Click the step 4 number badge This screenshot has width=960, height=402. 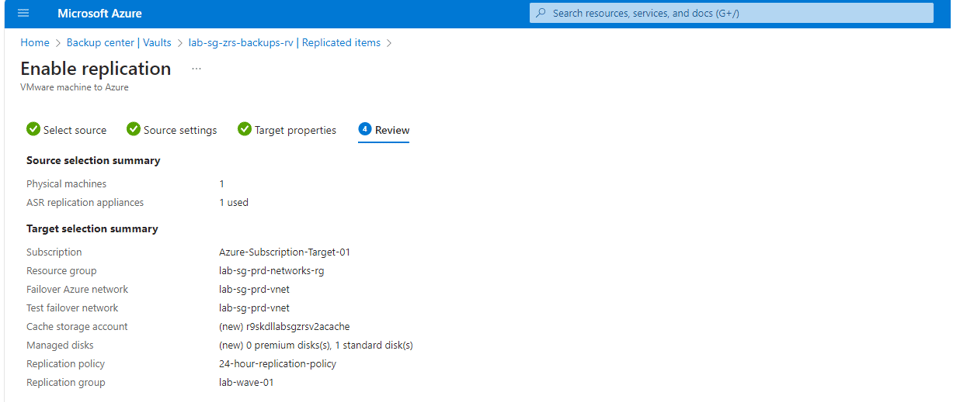pos(365,129)
